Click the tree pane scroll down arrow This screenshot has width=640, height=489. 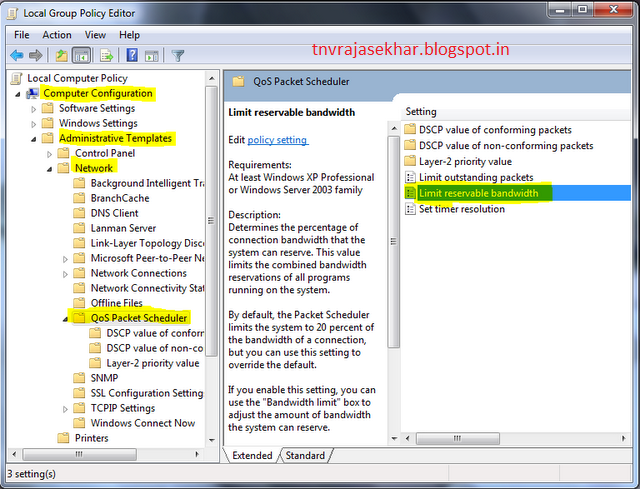211,440
